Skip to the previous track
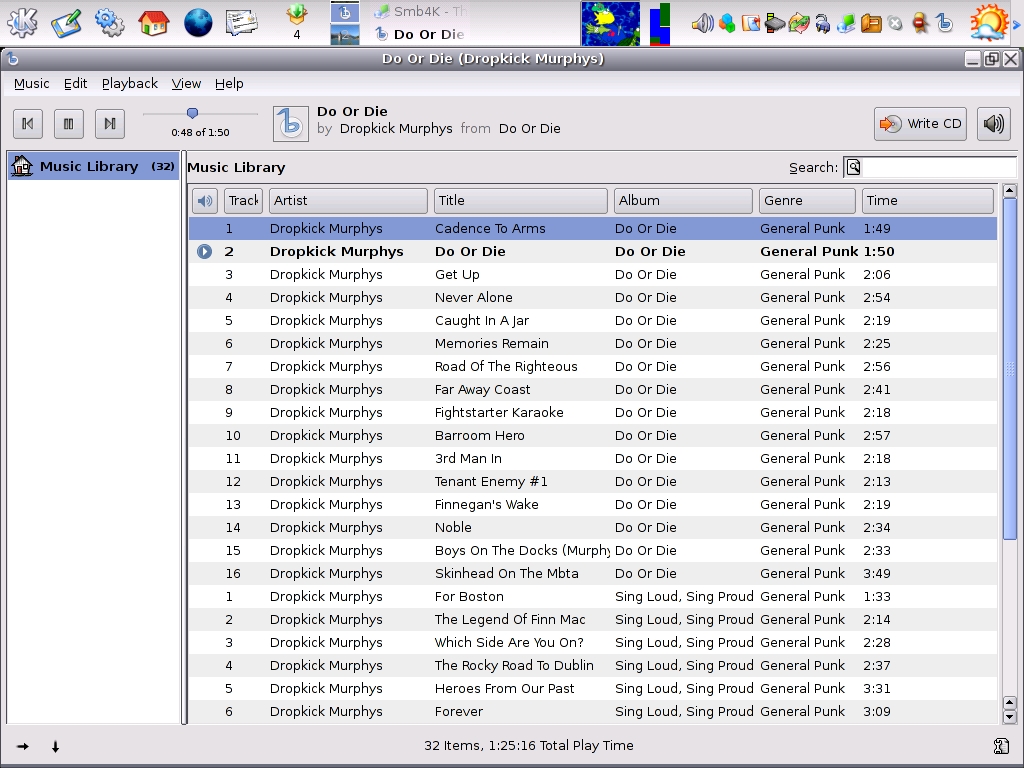 pos(28,124)
